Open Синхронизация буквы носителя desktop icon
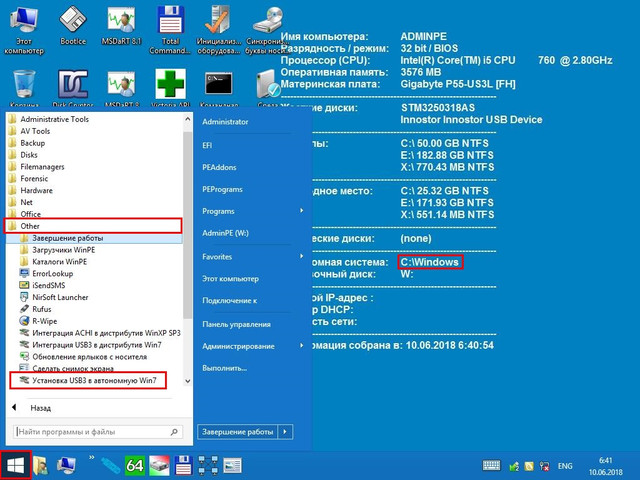The height and width of the screenshot is (480, 640). [x=267, y=31]
